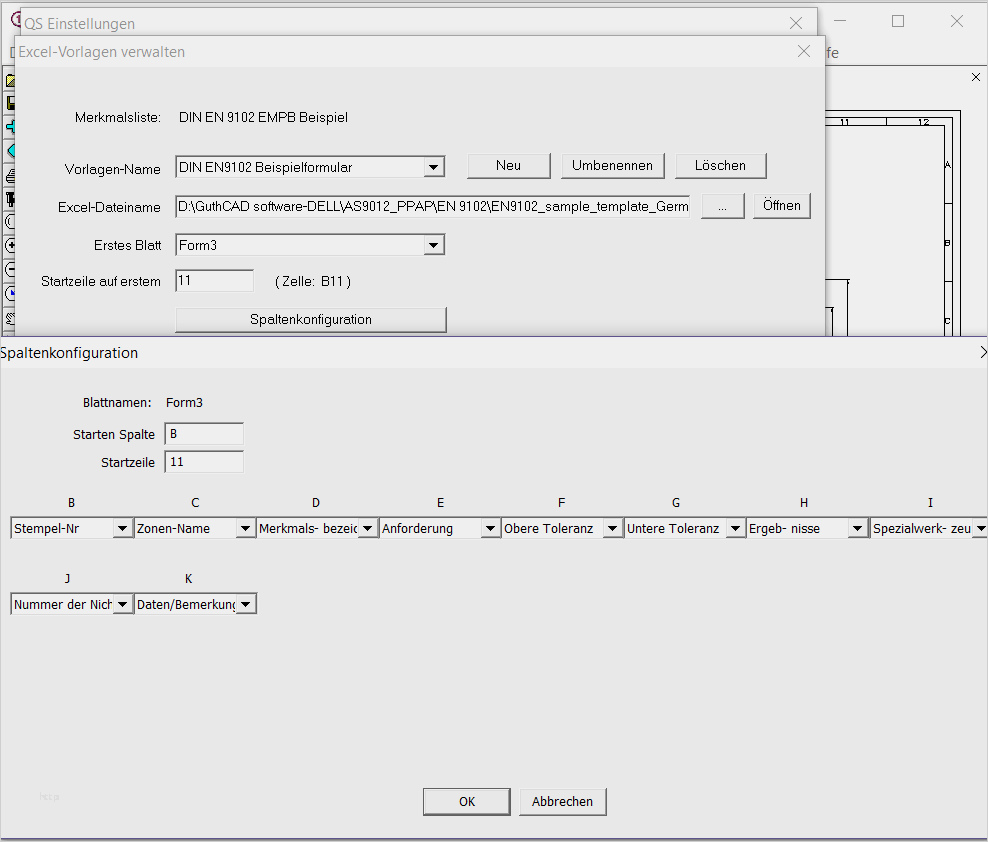Screen dimensions: 988x842
Task: Confirm column configuration with OK
Action: click(466, 802)
